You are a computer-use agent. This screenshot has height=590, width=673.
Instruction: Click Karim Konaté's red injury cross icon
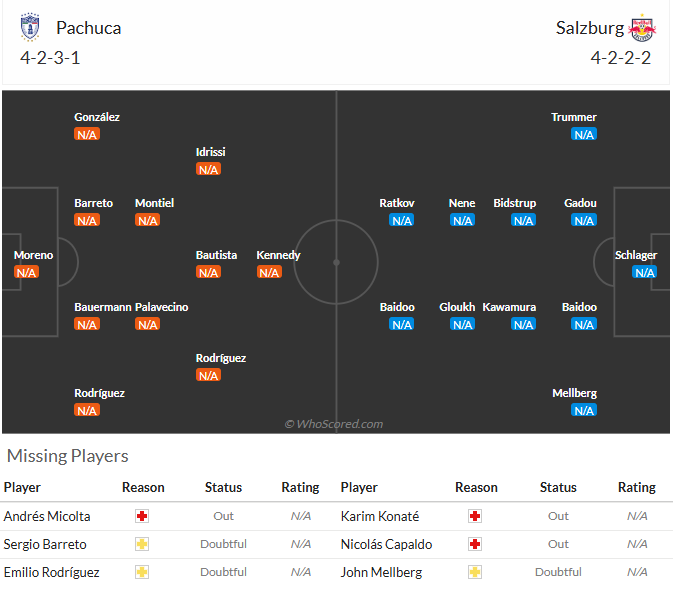(x=475, y=516)
